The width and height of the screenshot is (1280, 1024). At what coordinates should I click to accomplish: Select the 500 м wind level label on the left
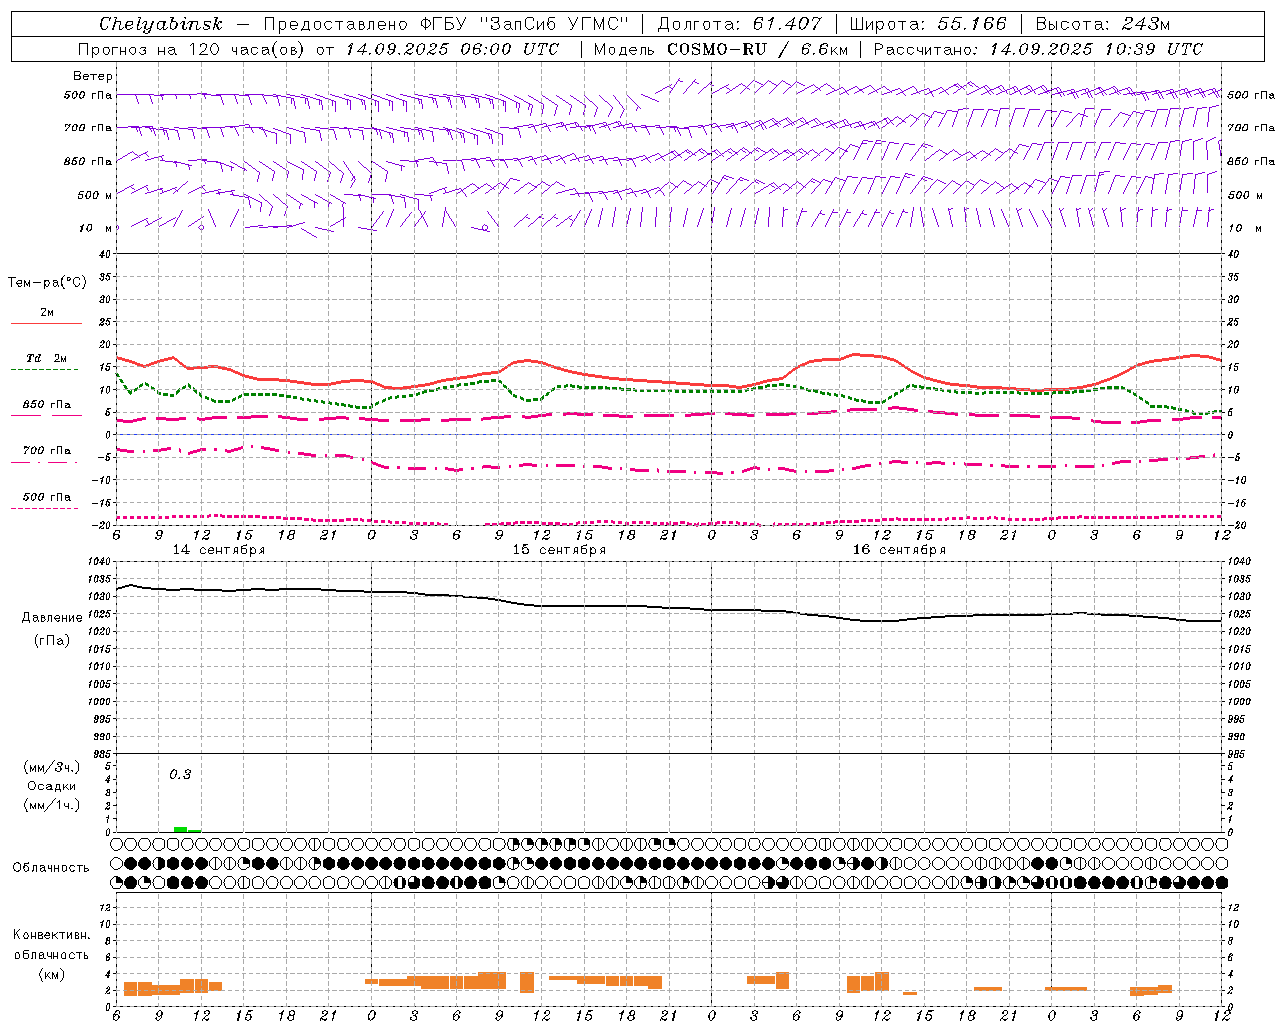click(x=95, y=195)
